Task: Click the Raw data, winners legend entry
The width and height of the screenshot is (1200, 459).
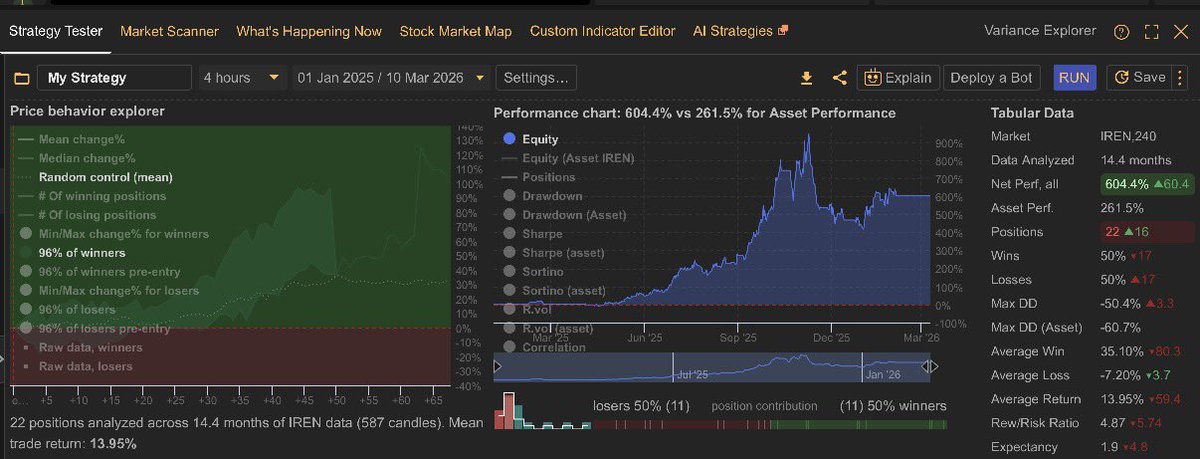Action: 80,348
